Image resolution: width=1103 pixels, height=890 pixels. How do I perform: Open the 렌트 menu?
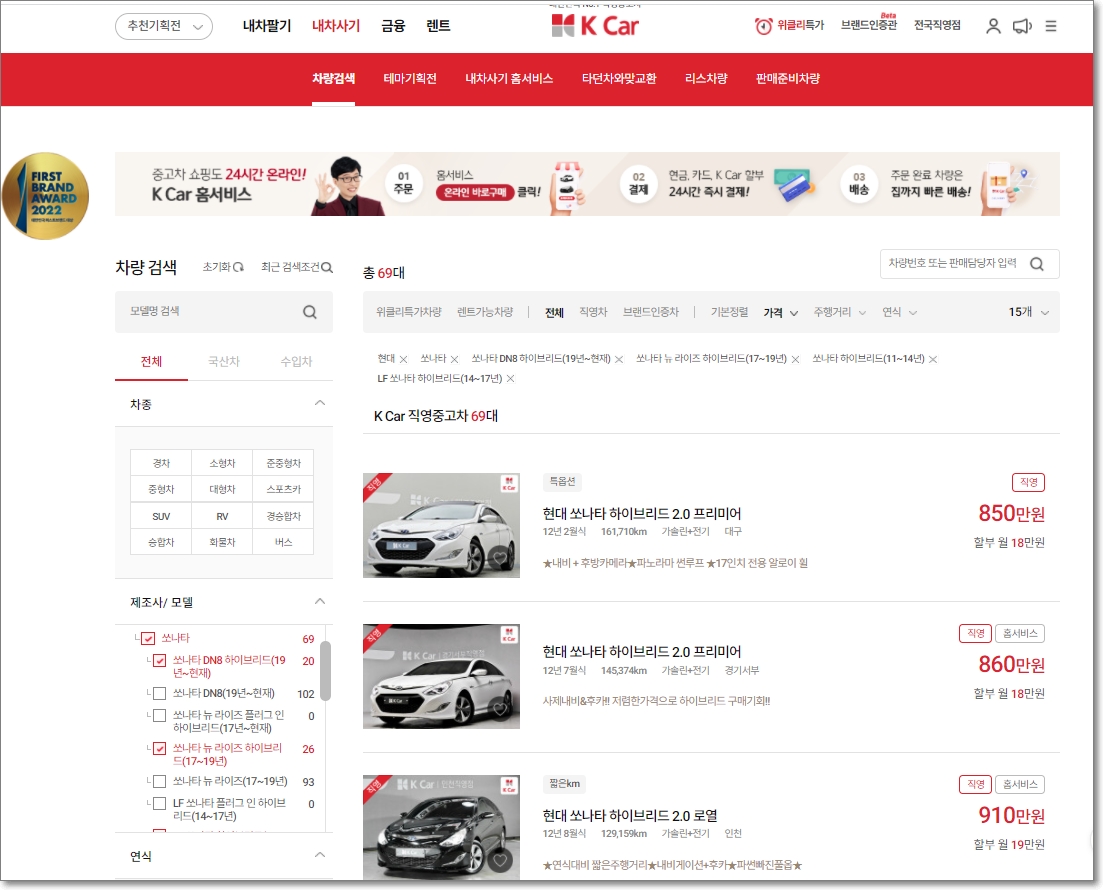(438, 26)
